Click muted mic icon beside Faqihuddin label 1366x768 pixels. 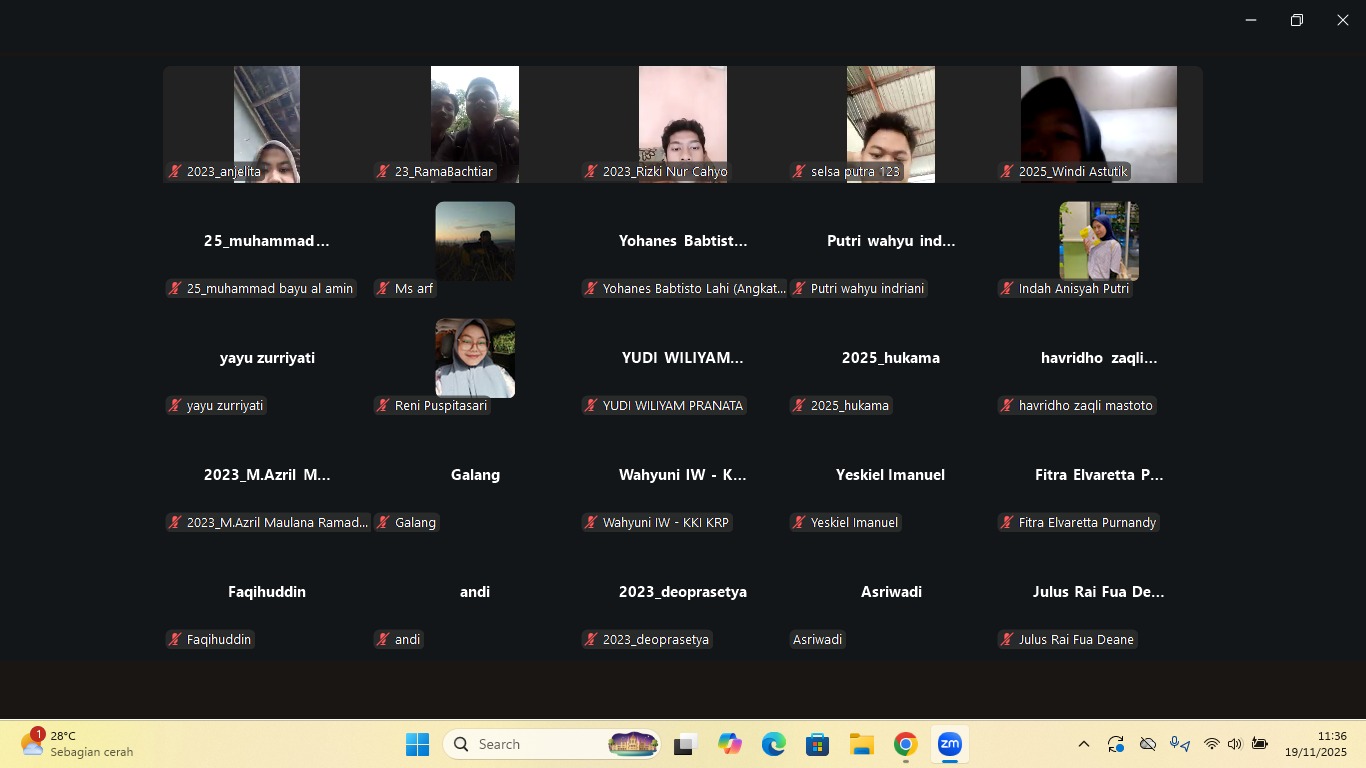click(175, 640)
